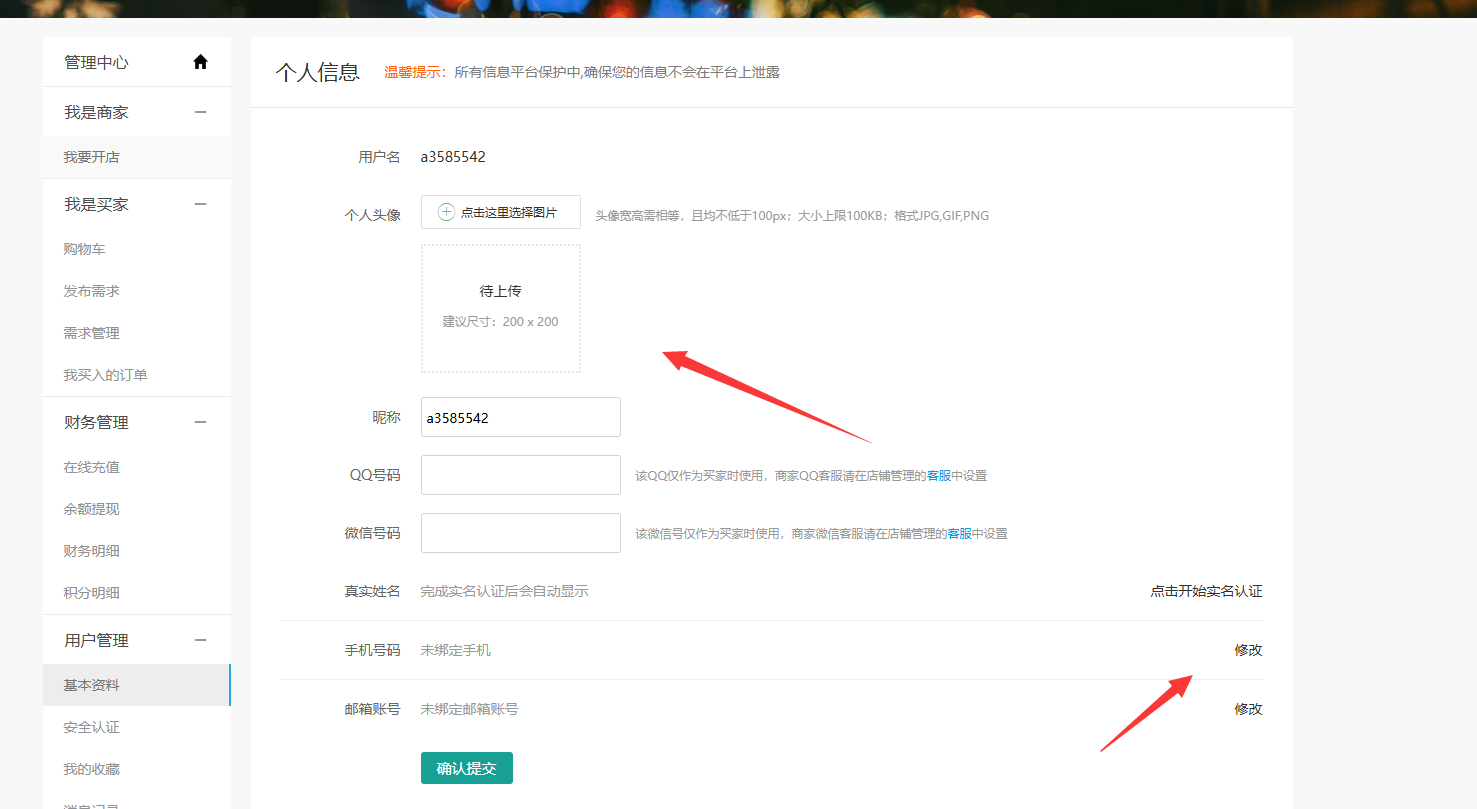
Task: Click 点击开始实名认证 link
Action: [1206, 591]
